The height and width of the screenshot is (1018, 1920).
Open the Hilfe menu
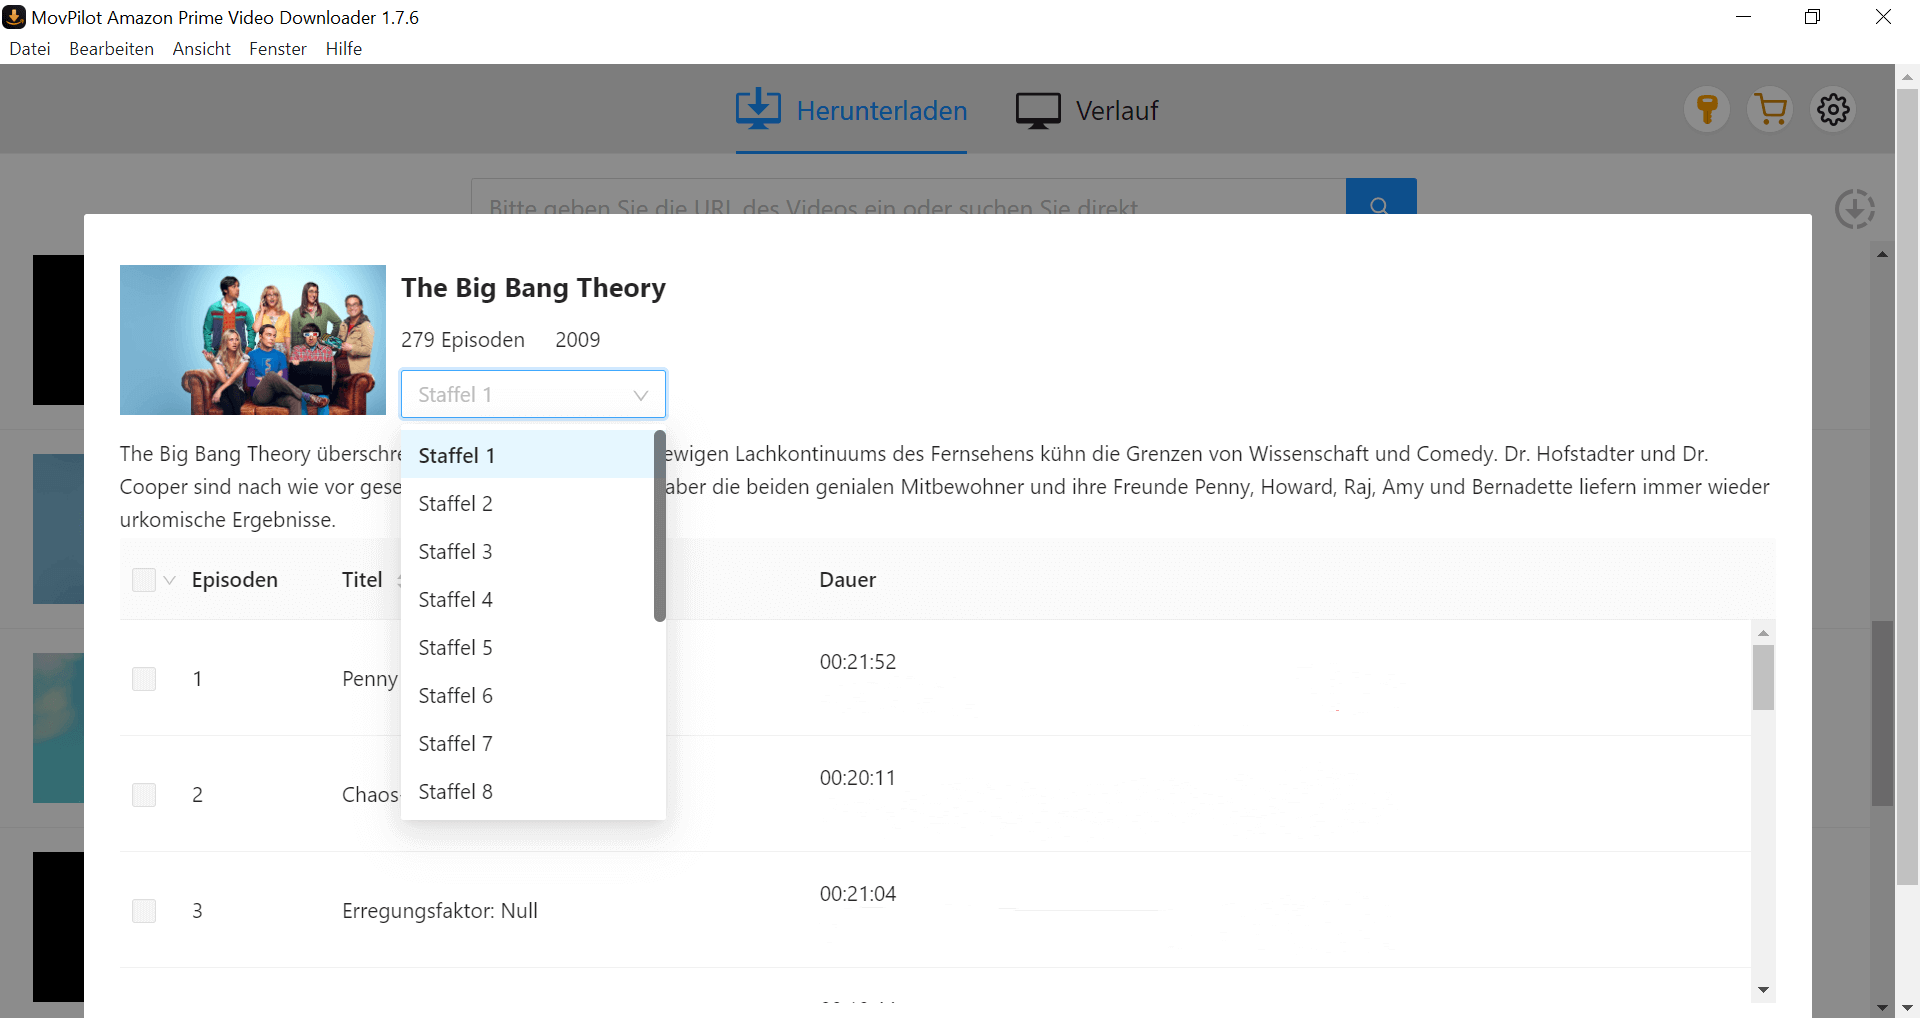[x=344, y=49]
